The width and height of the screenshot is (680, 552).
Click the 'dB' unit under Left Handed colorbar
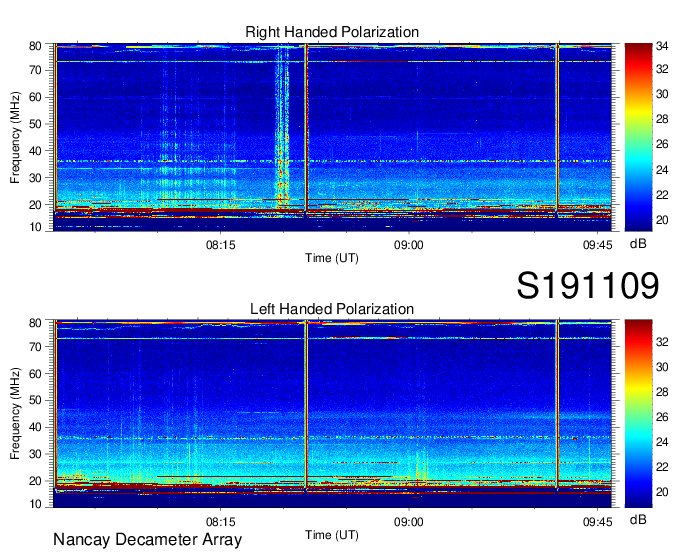pos(638,520)
